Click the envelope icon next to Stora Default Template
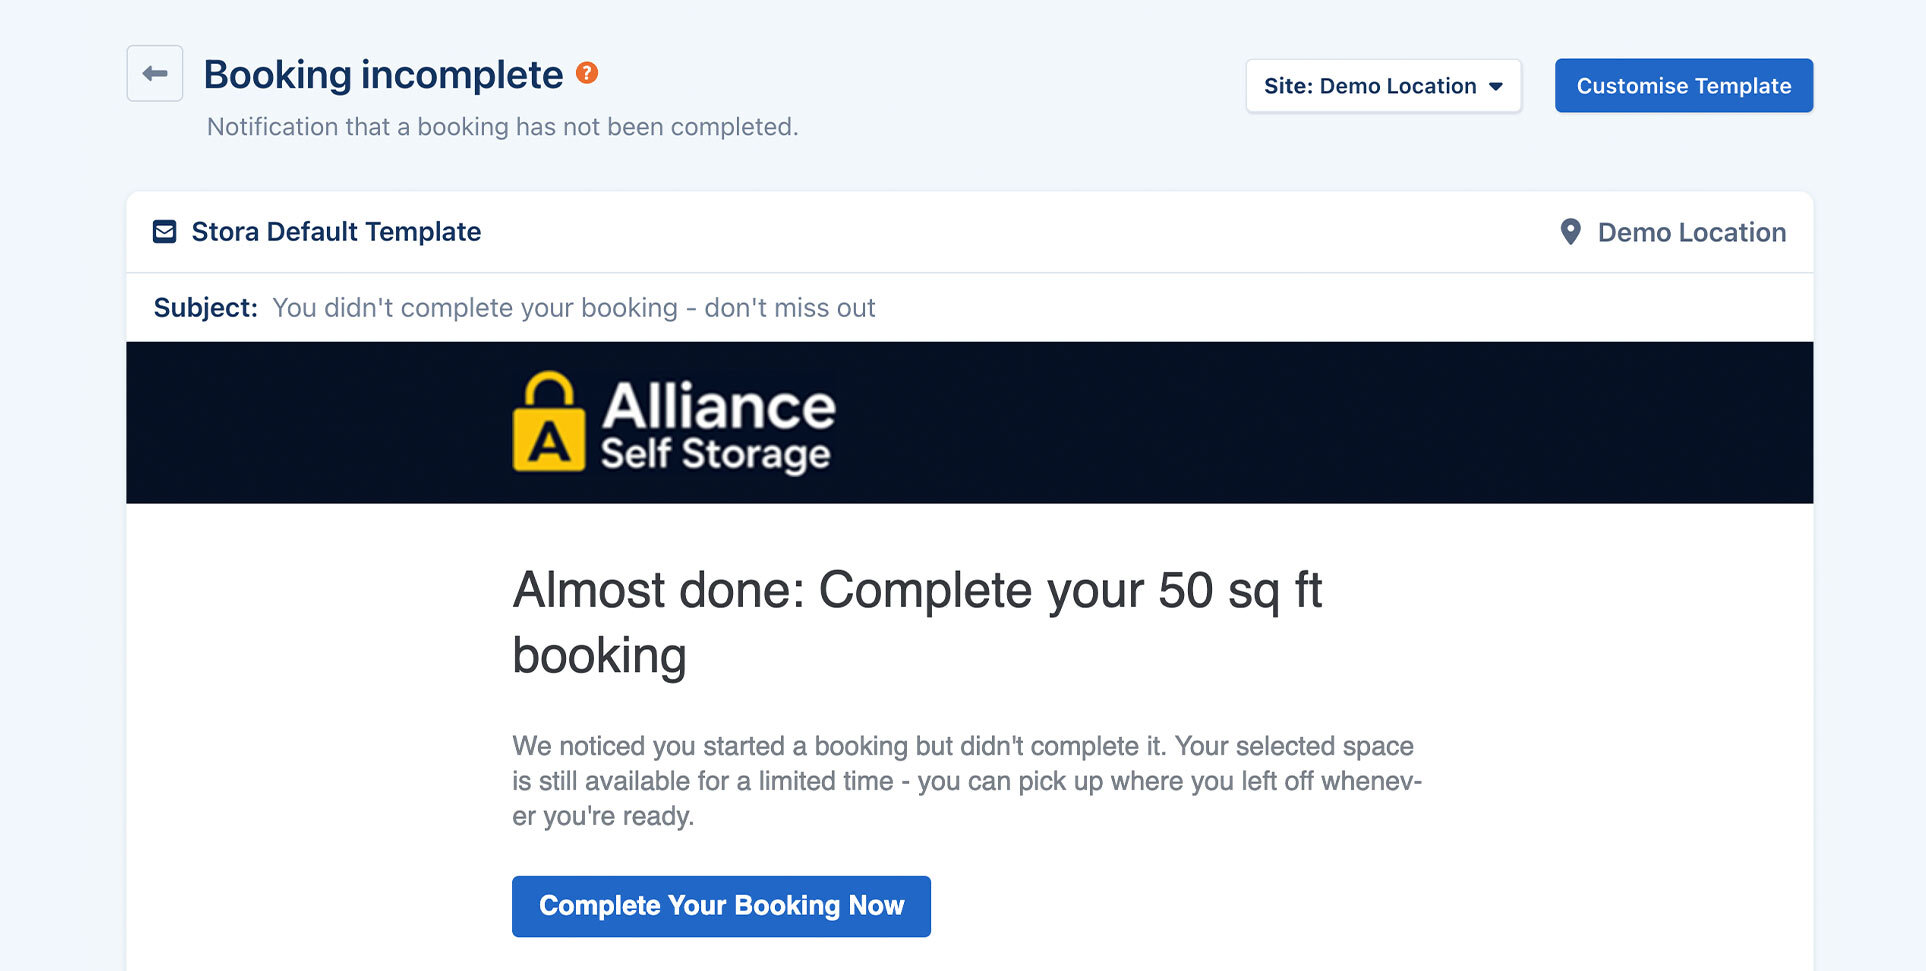The image size is (1926, 971). 164,231
